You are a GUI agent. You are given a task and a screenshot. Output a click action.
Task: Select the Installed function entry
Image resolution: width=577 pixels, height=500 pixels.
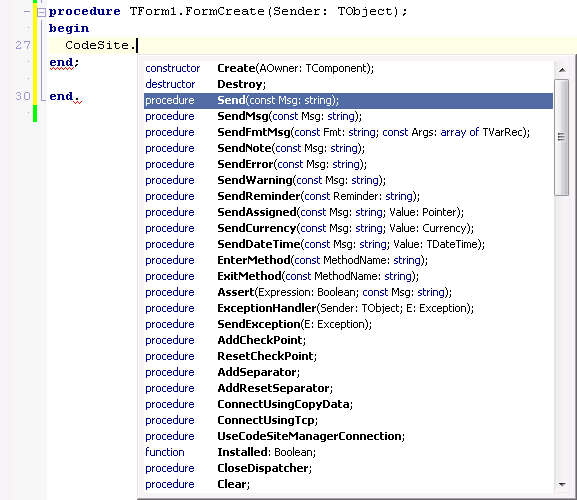(x=348, y=452)
